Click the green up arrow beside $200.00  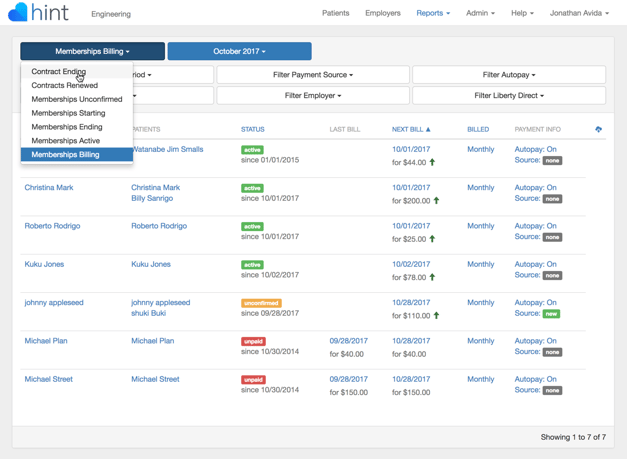436,201
